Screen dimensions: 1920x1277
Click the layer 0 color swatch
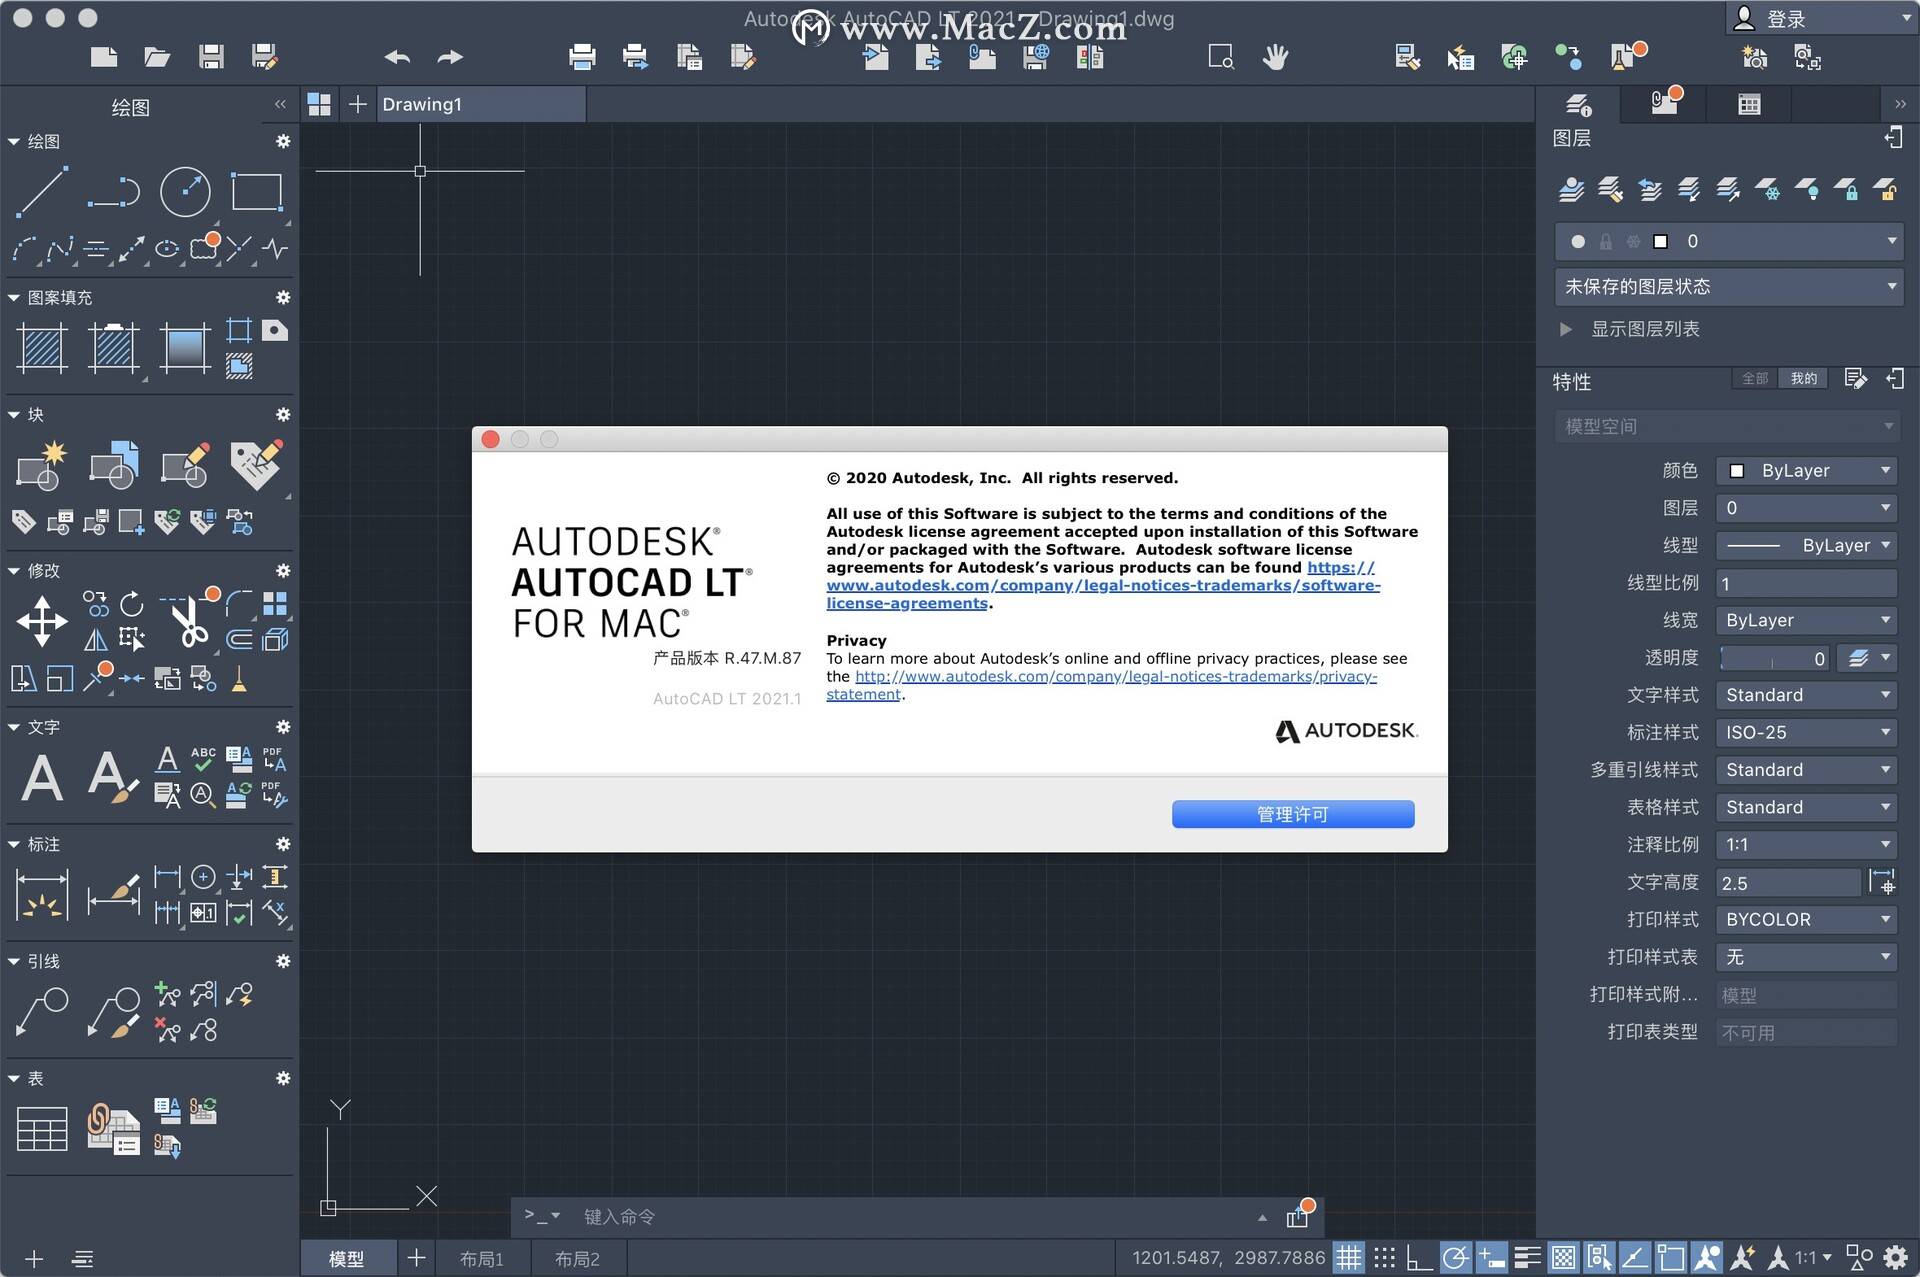coord(1661,241)
